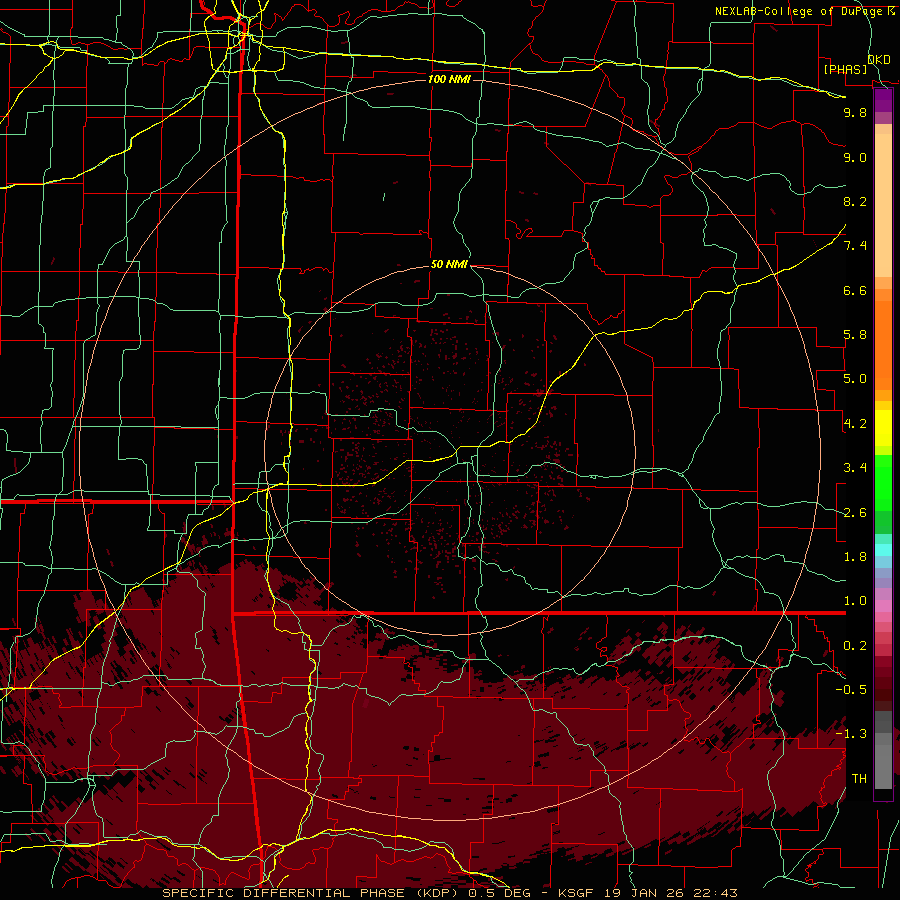Image resolution: width=900 pixels, height=900 pixels.
Task: Click the 7.4 value on color scale
Action: pyautogui.click(x=855, y=246)
